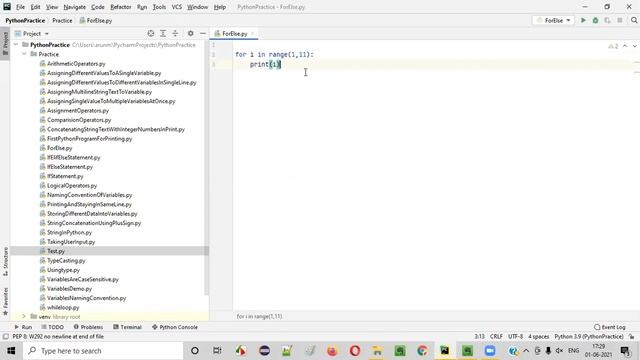640x360 pixels.
Task: Collapse all in Project panel
Action: pos(175,33)
